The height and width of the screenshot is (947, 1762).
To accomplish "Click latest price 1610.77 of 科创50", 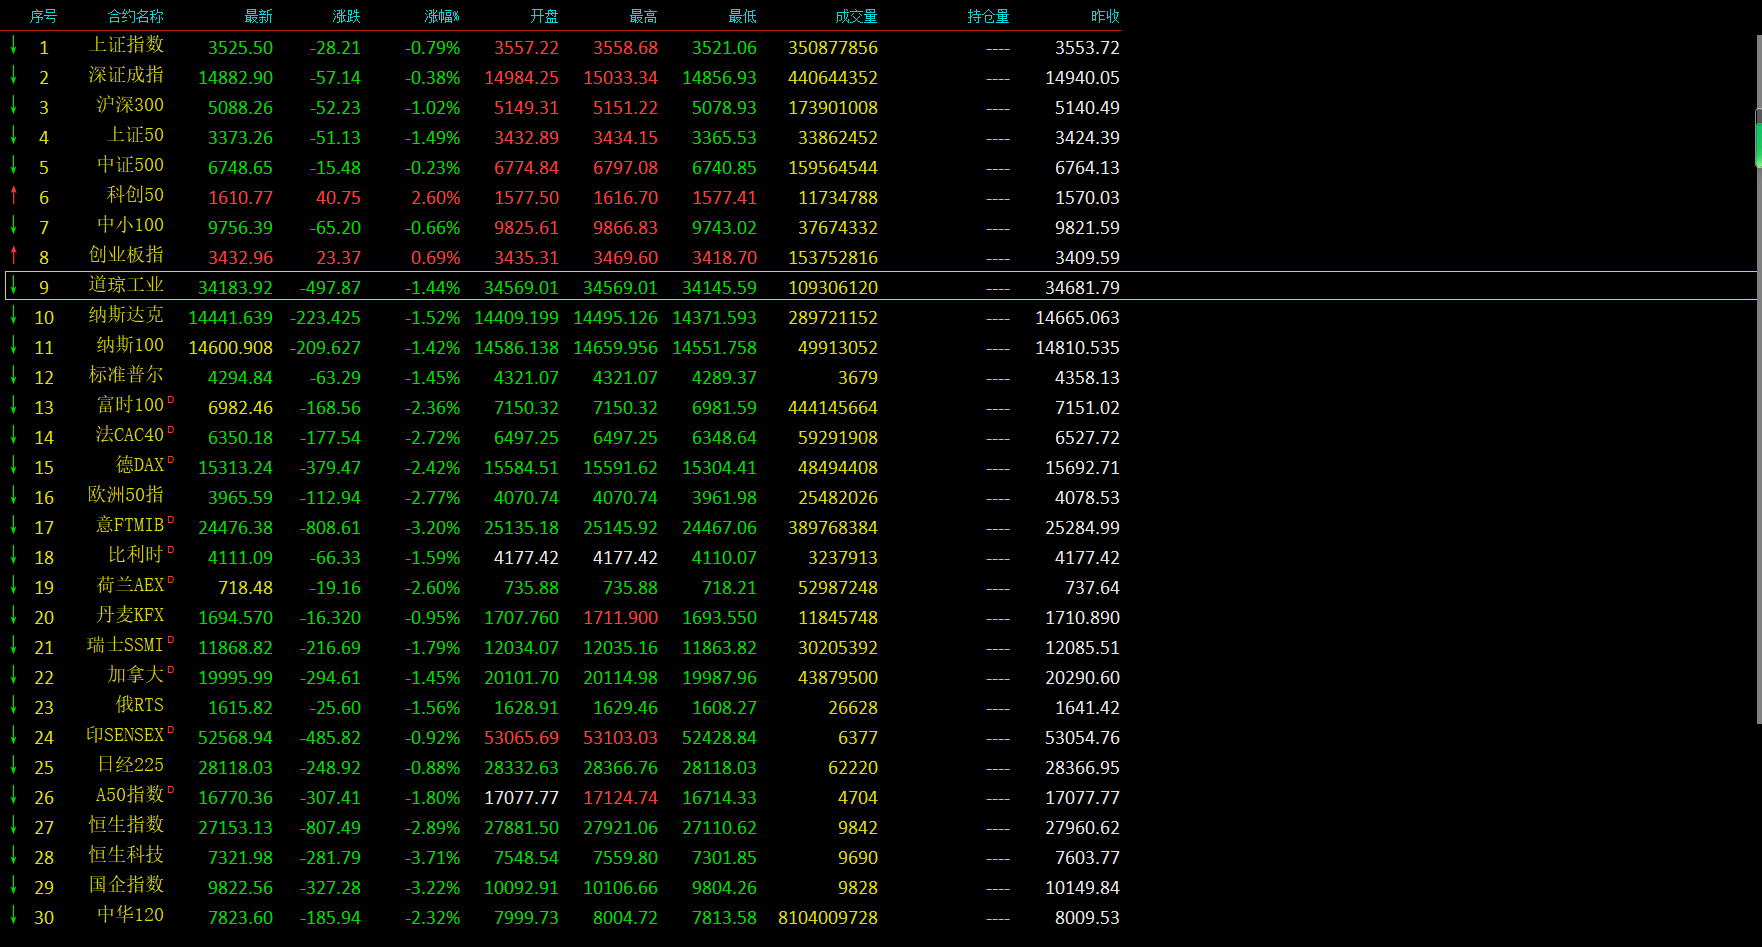I will coord(240,198).
